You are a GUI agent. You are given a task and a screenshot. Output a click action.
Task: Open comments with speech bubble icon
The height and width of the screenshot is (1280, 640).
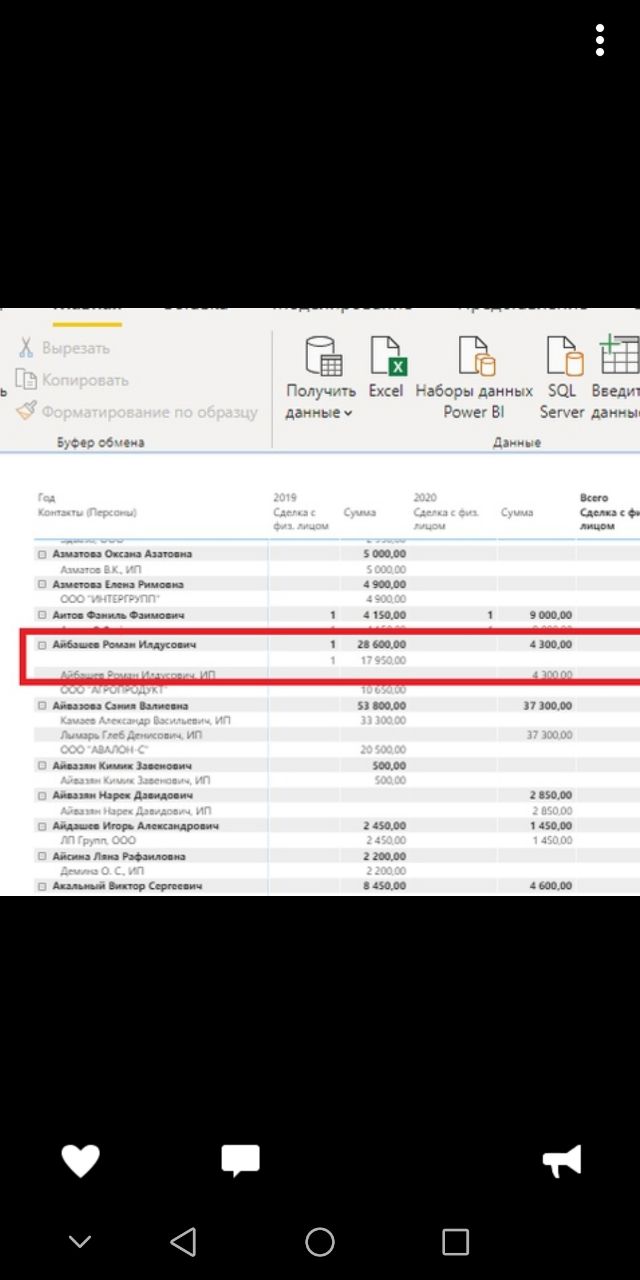pos(240,1161)
